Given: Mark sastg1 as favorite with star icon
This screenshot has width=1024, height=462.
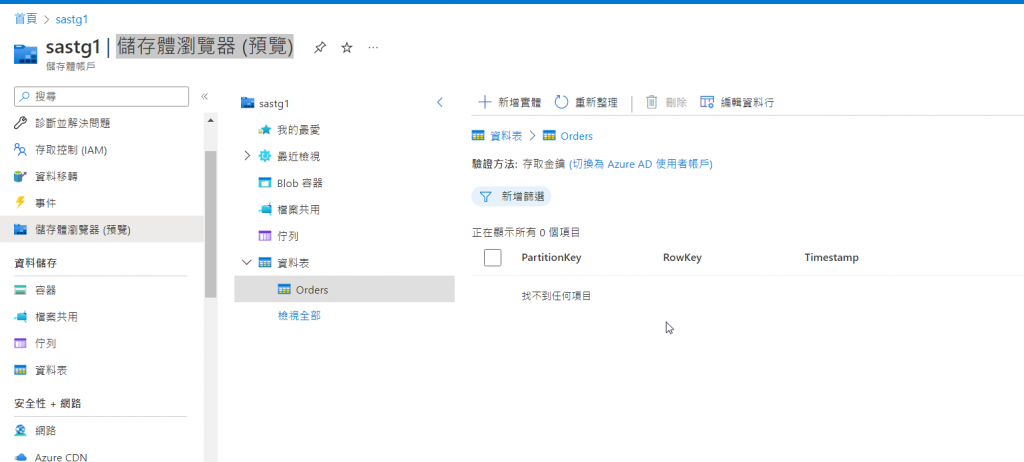Looking at the screenshot, I should coord(347,48).
